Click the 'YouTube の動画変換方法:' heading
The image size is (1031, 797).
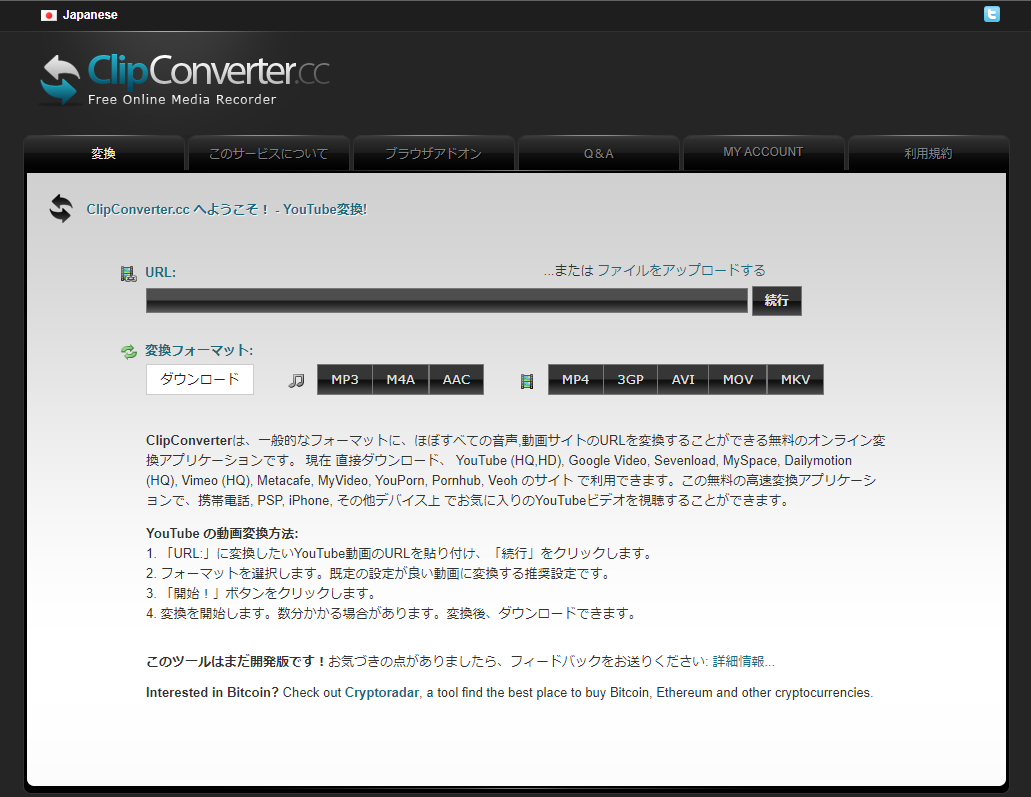[222, 533]
